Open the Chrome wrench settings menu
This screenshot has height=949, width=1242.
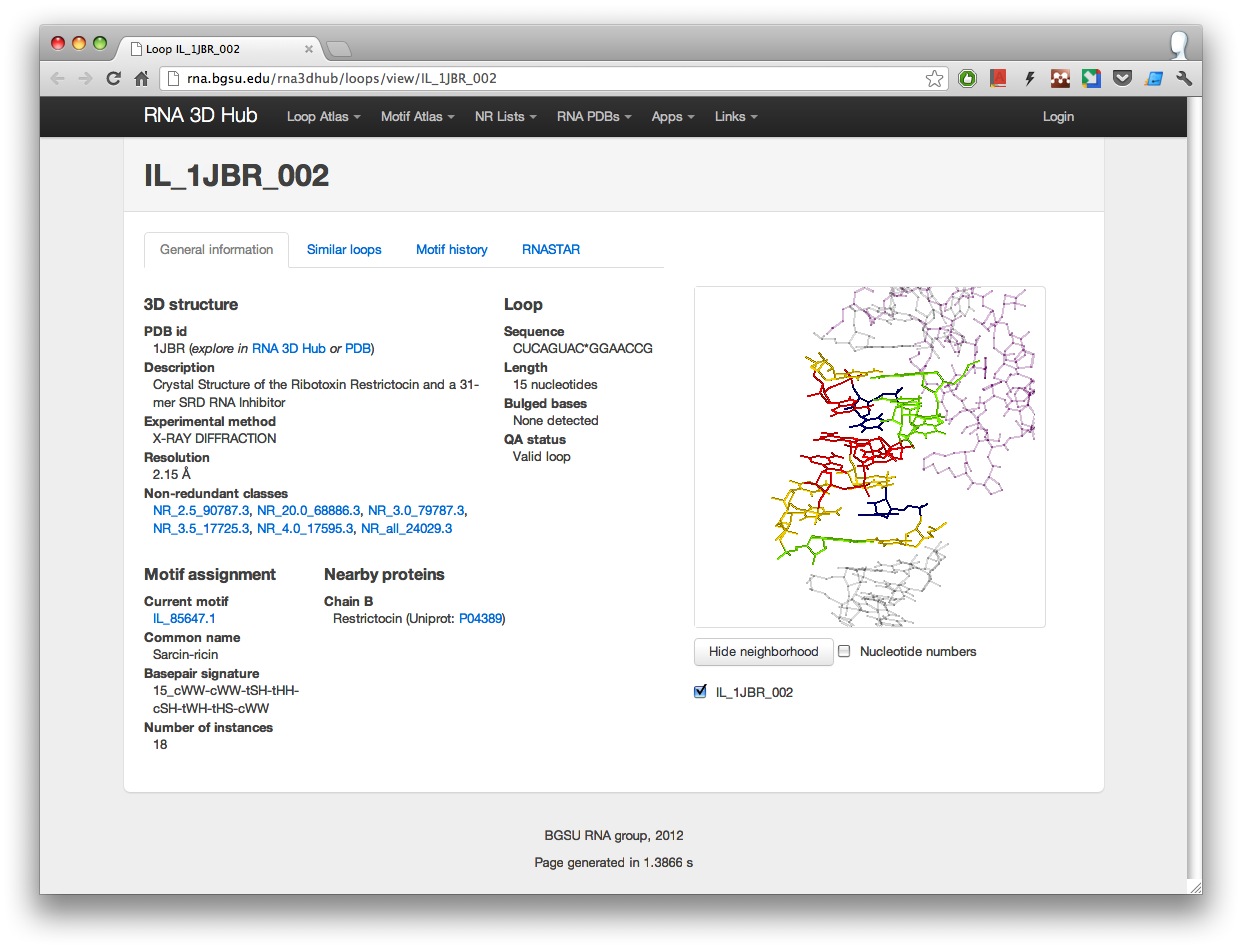coord(1184,79)
